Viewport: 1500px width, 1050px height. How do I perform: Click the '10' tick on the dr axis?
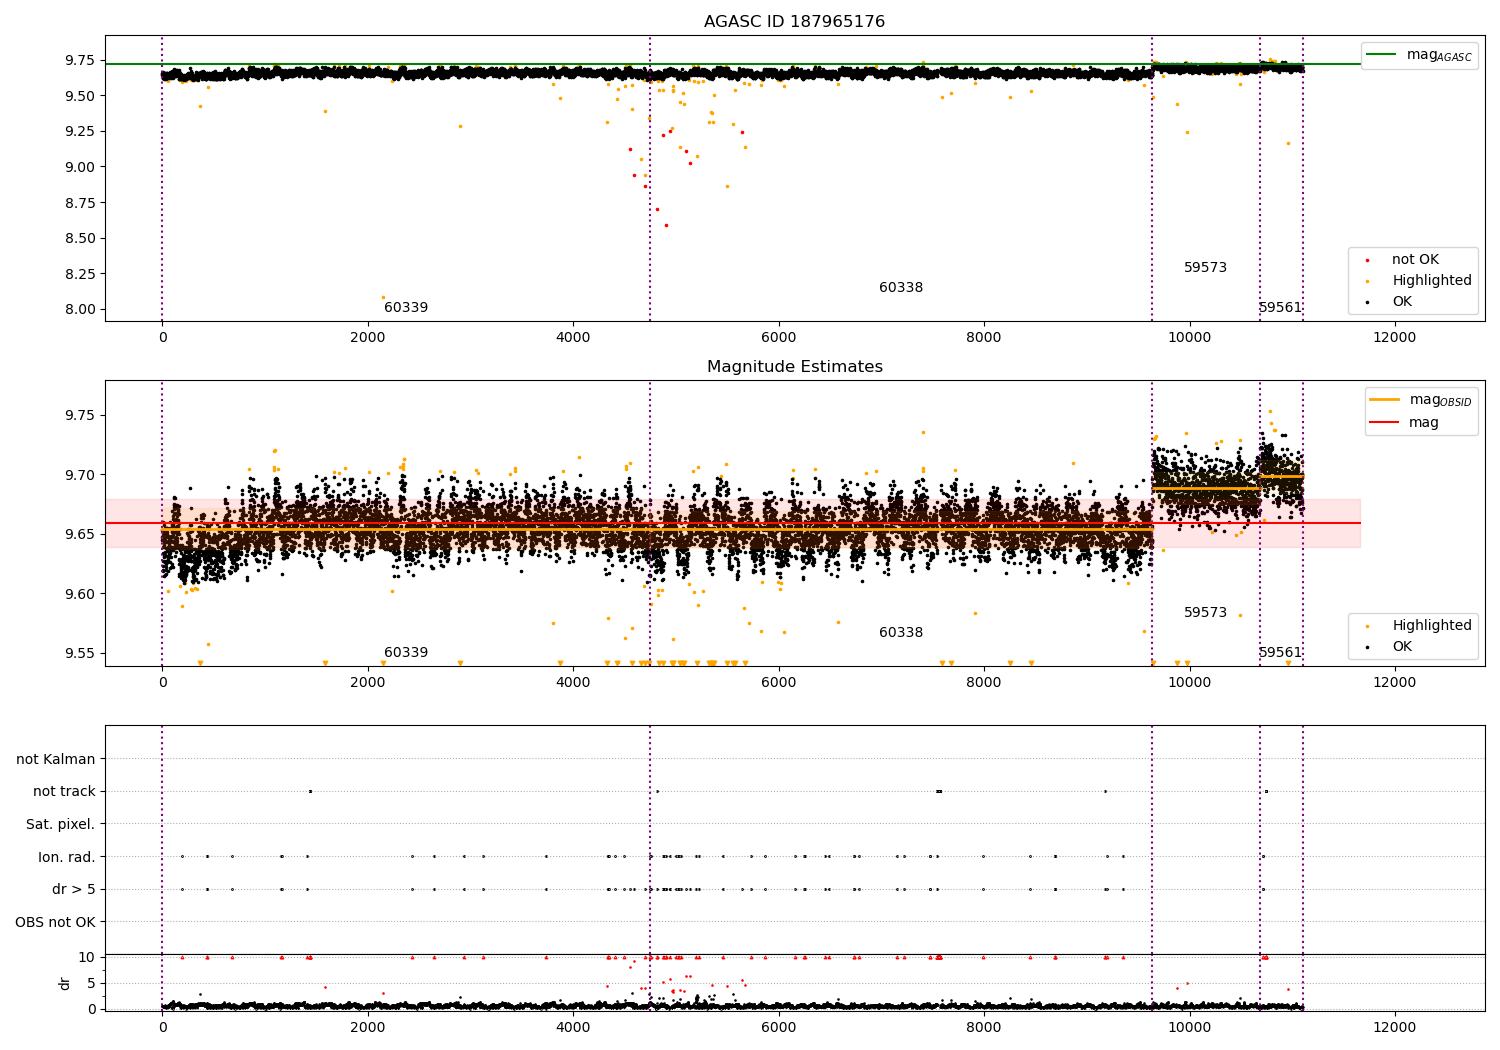[87, 957]
